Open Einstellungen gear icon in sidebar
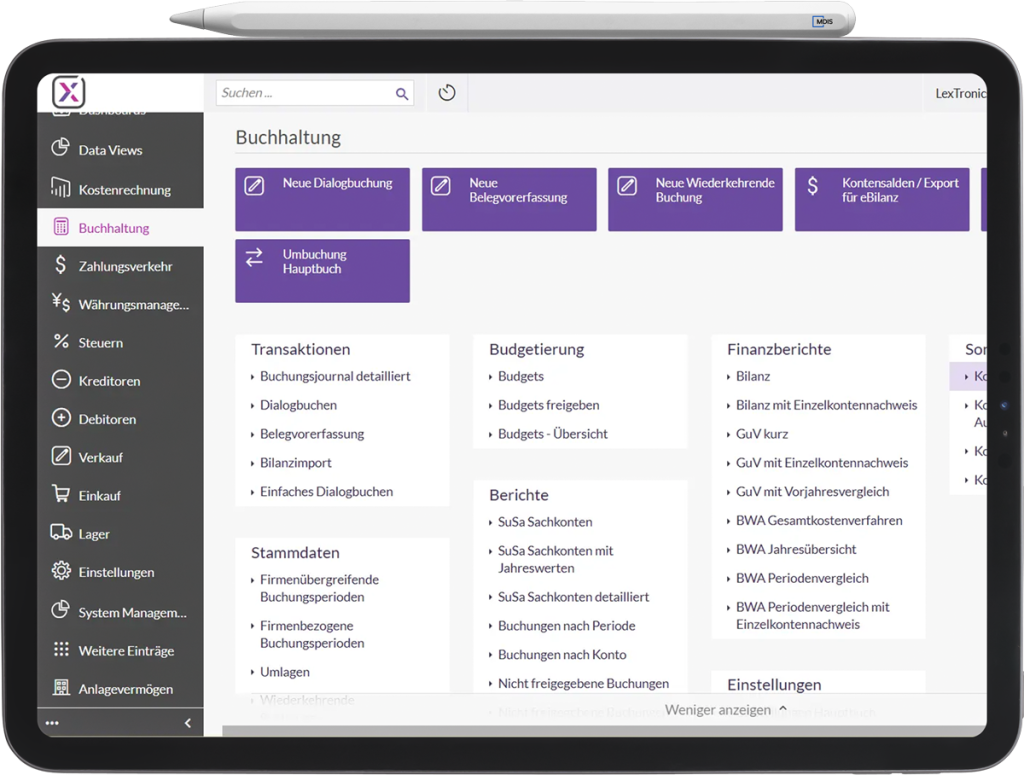Viewport: 1024px width, 775px height. pos(60,572)
